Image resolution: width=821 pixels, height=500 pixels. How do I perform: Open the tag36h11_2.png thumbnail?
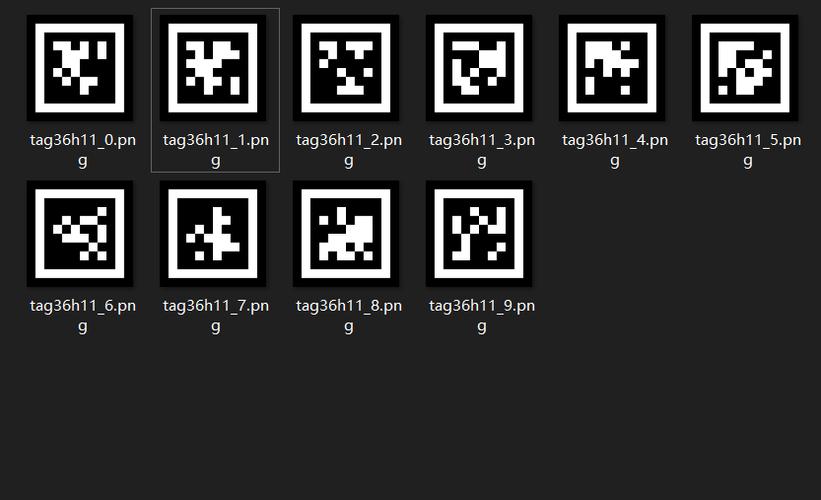(x=346, y=68)
